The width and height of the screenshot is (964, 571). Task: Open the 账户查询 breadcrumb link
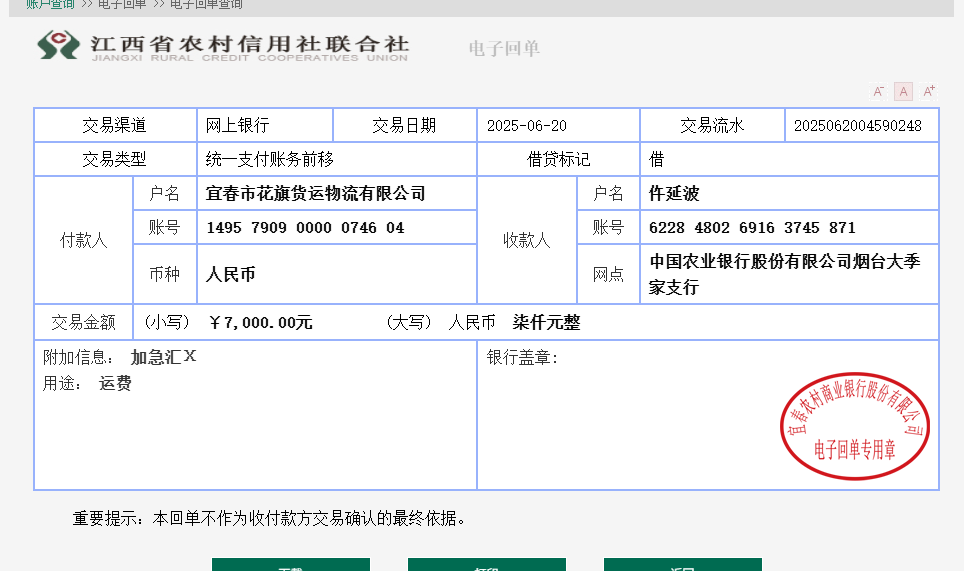pos(50,4)
